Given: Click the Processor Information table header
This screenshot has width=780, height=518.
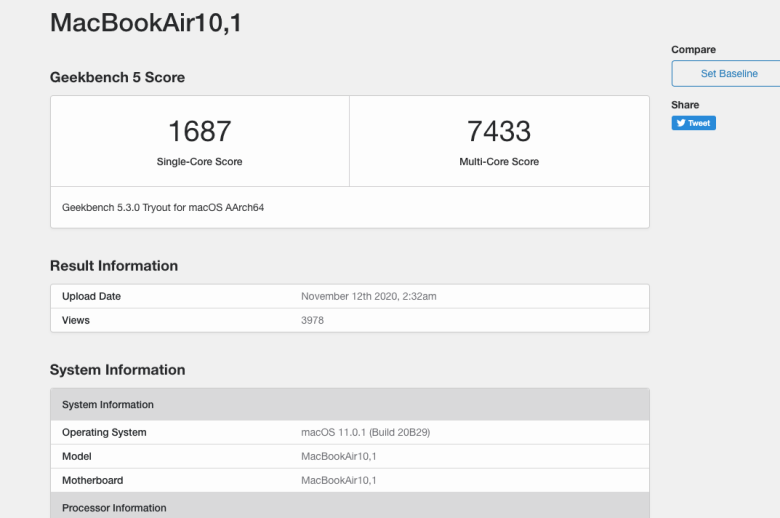Looking at the screenshot, I should point(114,507).
